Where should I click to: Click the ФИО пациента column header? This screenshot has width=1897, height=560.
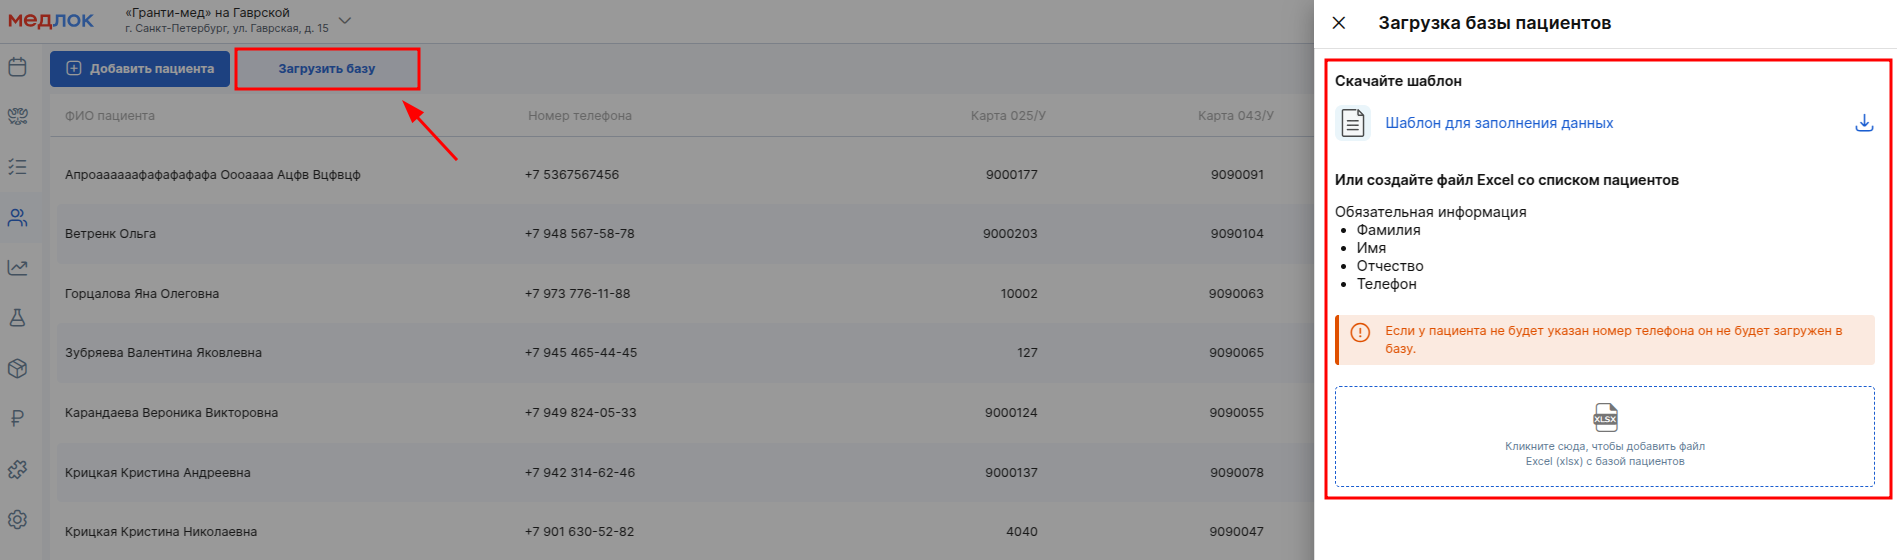[x=110, y=116]
